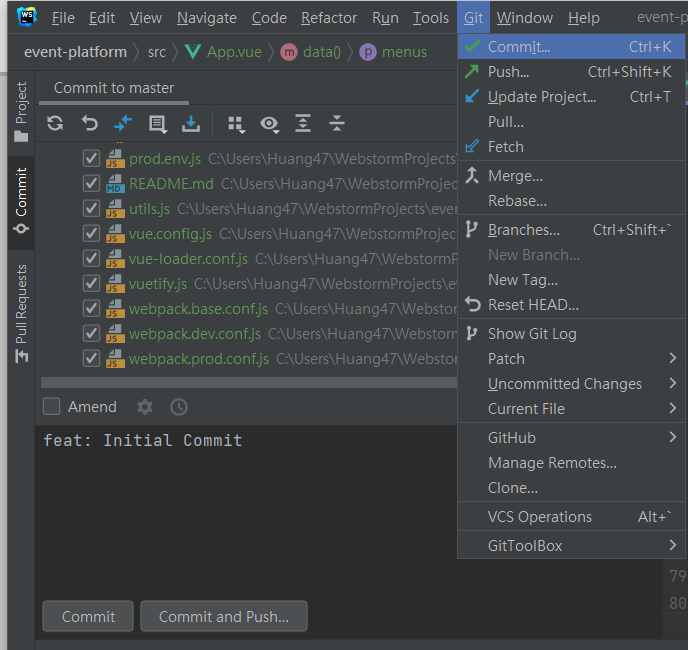
Task: Open the View Options eye icon
Action: coord(269,125)
